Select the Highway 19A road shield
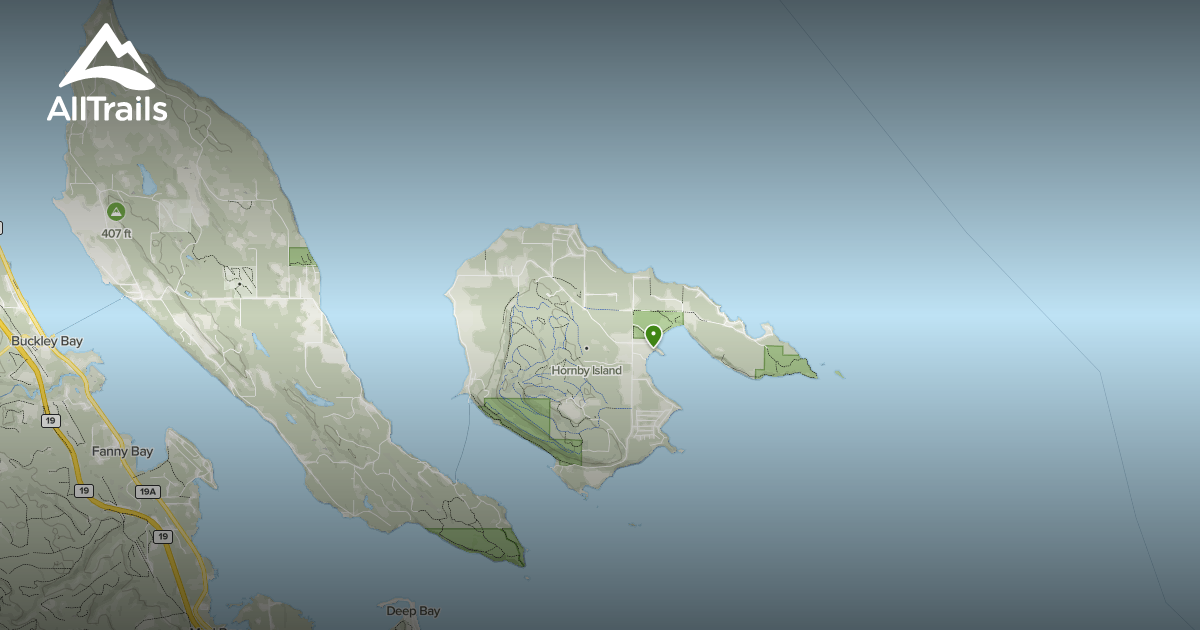Image resolution: width=1200 pixels, height=630 pixels. pos(148,491)
